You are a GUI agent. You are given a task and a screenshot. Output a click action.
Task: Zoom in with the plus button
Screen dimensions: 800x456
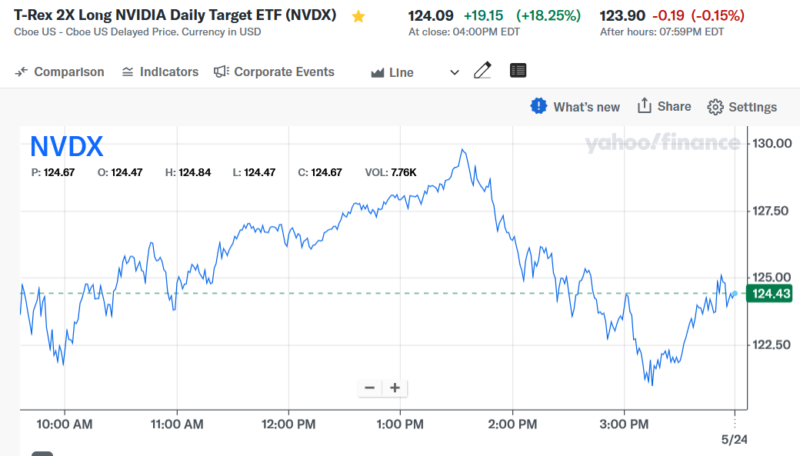395,388
